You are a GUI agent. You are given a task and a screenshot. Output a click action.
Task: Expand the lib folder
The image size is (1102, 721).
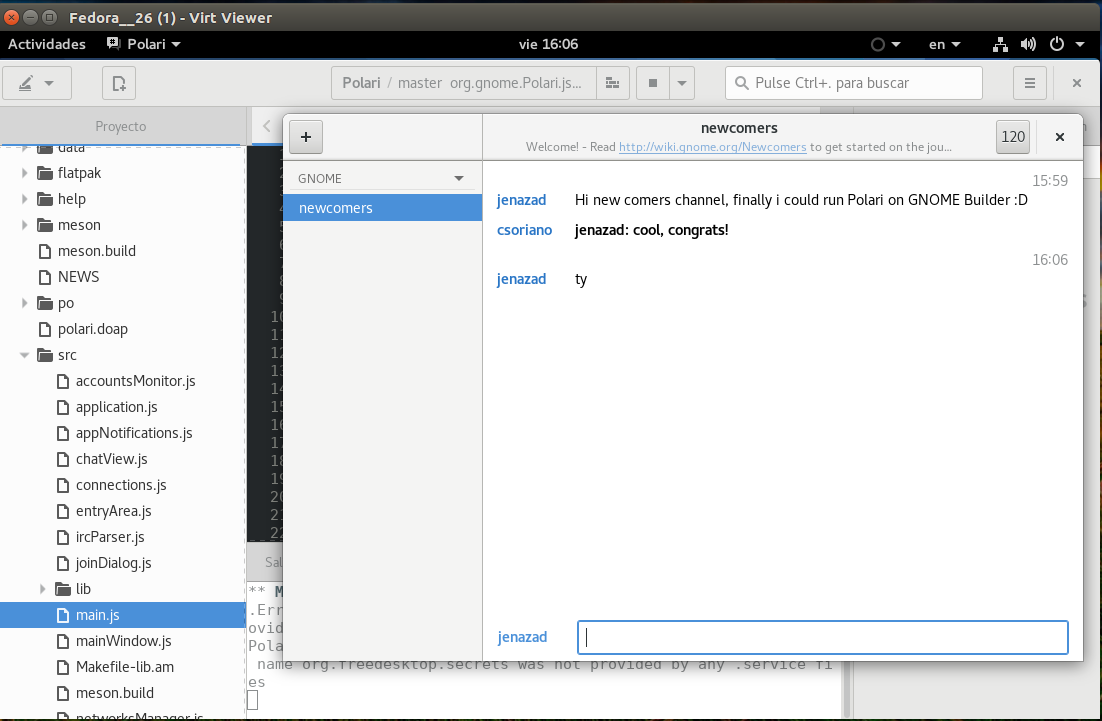(x=43, y=589)
